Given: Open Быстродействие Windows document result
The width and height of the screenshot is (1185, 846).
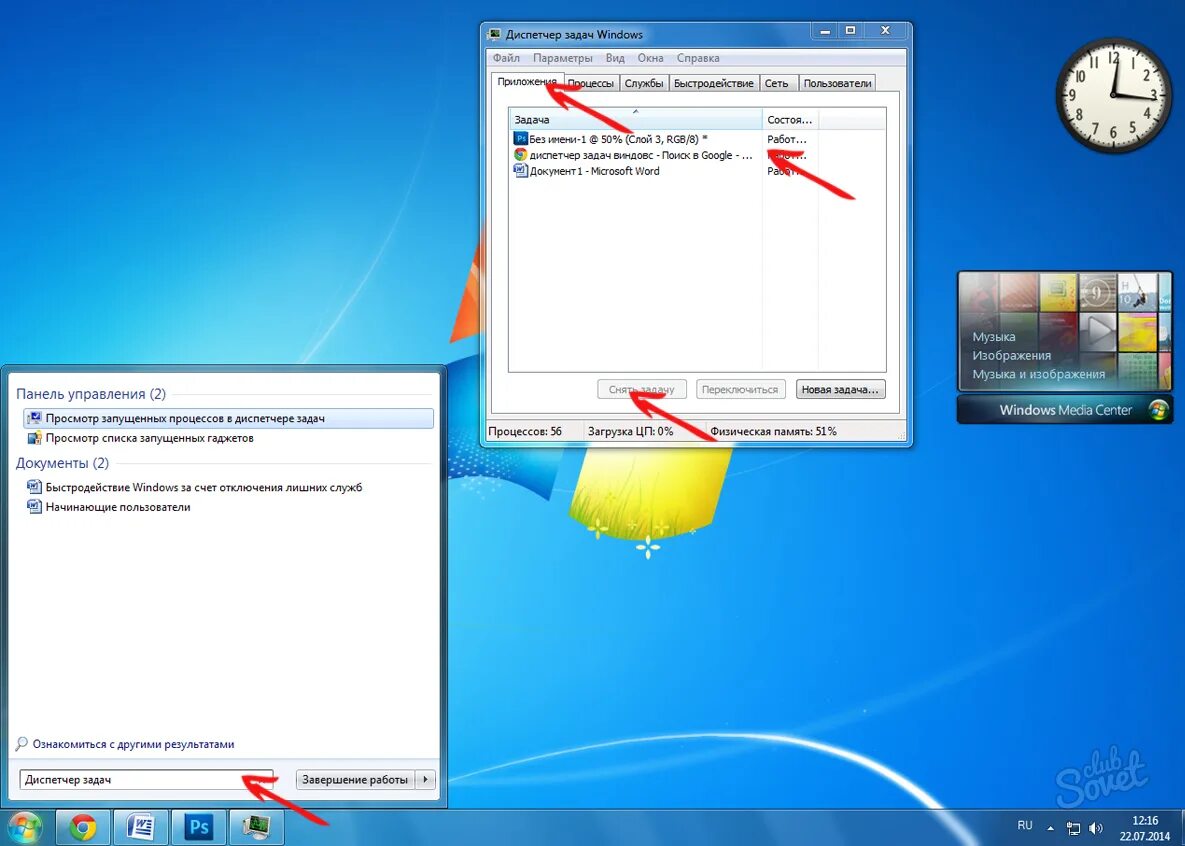Looking at the screenshot, I should click(203, 487).
